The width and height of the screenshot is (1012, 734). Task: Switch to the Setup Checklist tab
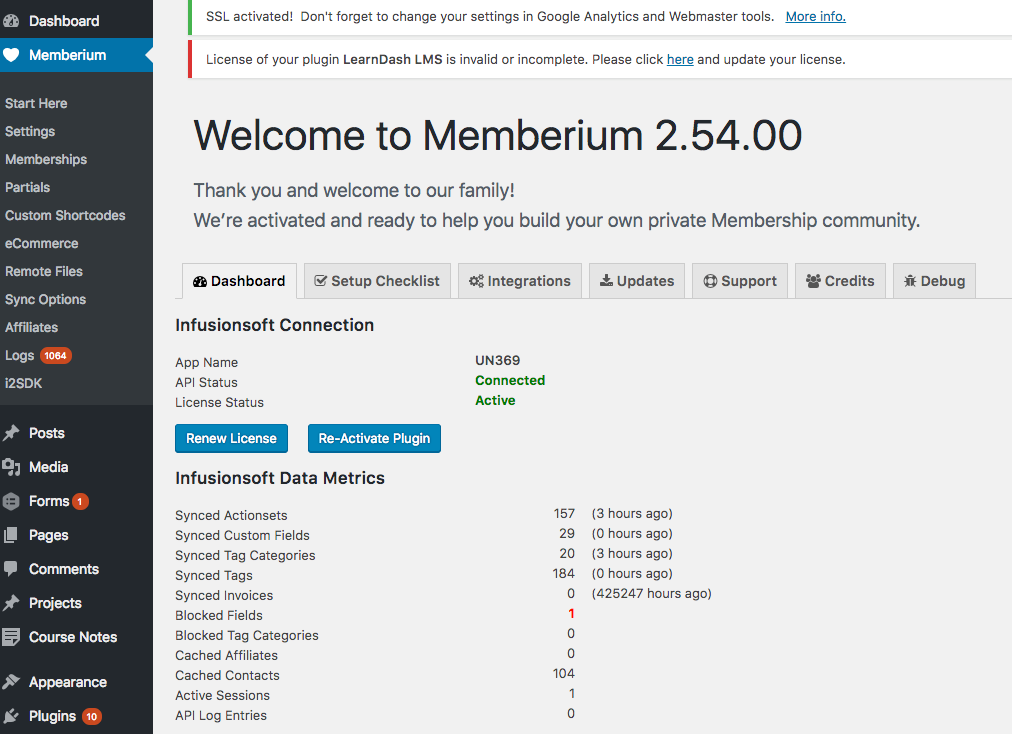coord(377,281)
